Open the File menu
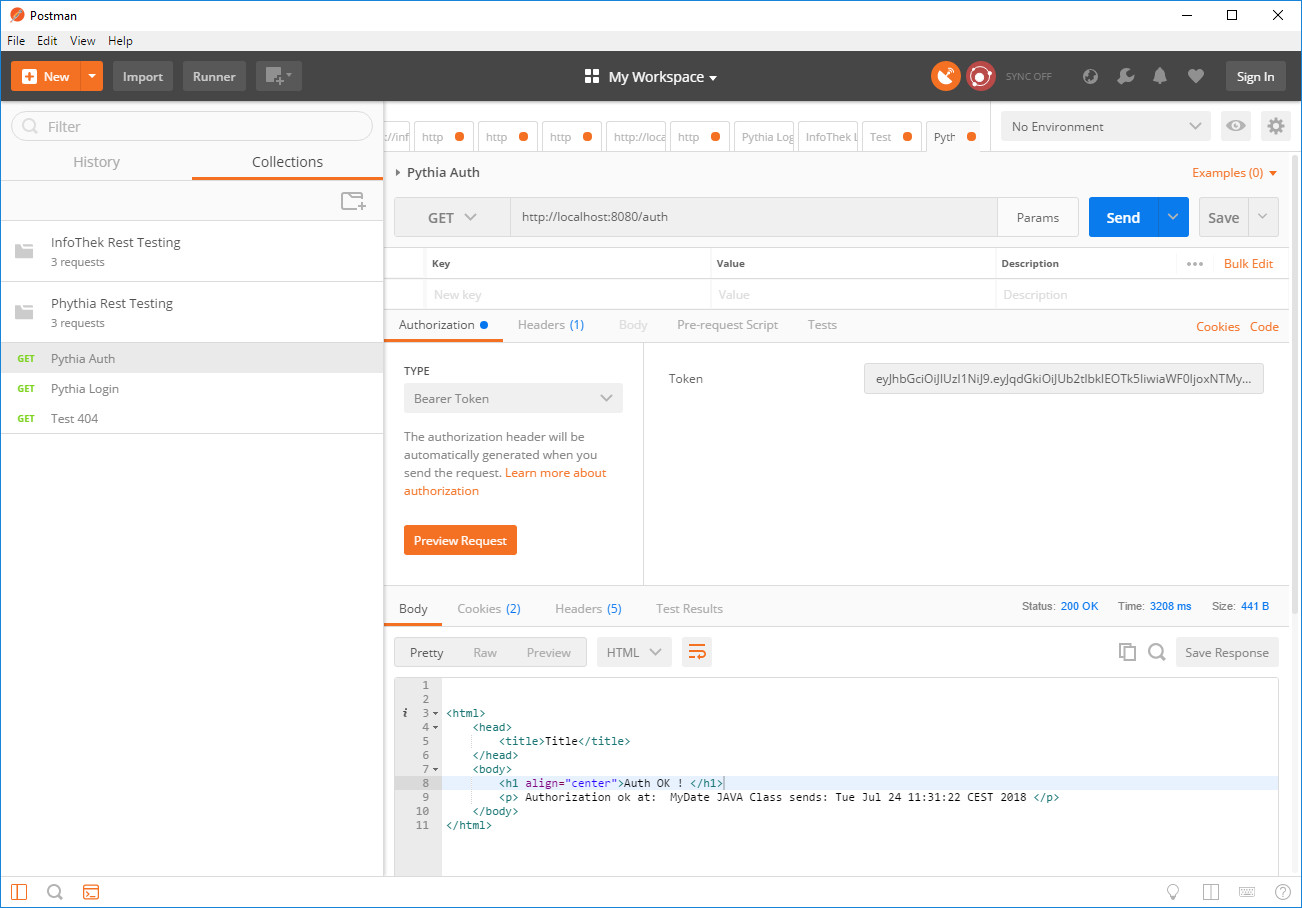This screenshot has width=1302, height=908. [x=16, y=41]
